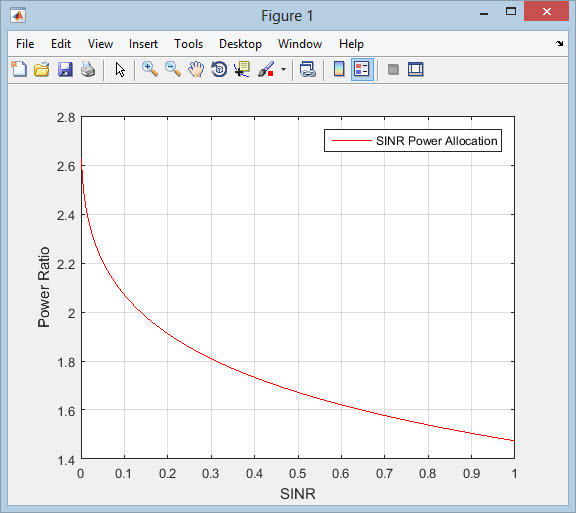This screenshot has width=576, height=513.
Task: Open file with the folder icon
Action: (x=42, y=69)
